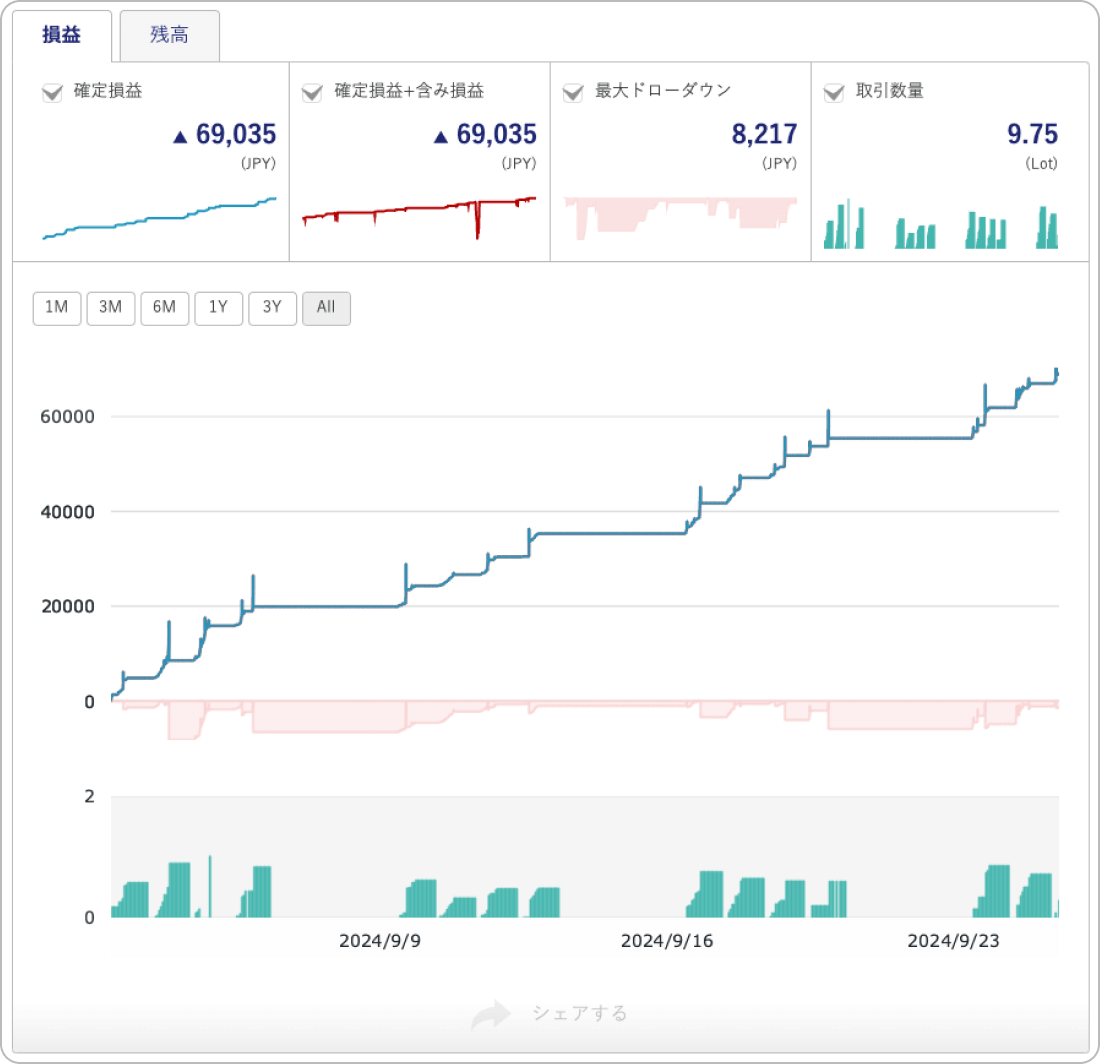1100x1064 pixels.
Task: Click the 9.75 Lot value
Action: click(x=1032, y=134)
